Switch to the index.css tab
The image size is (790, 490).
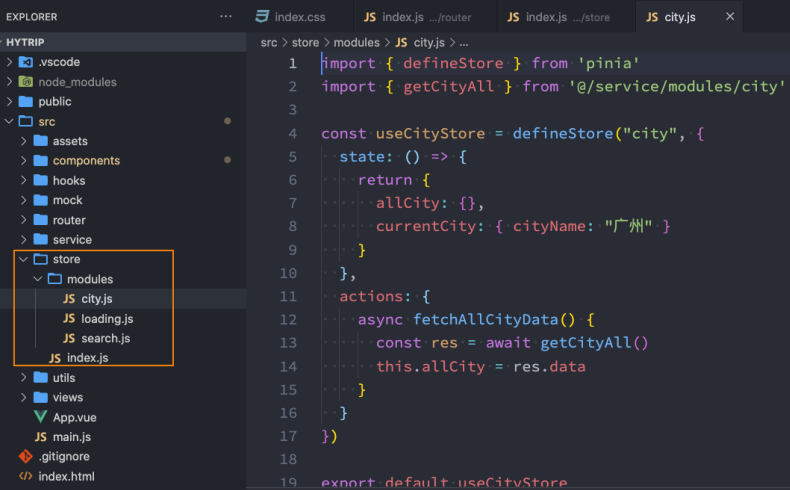pos(300,17)
